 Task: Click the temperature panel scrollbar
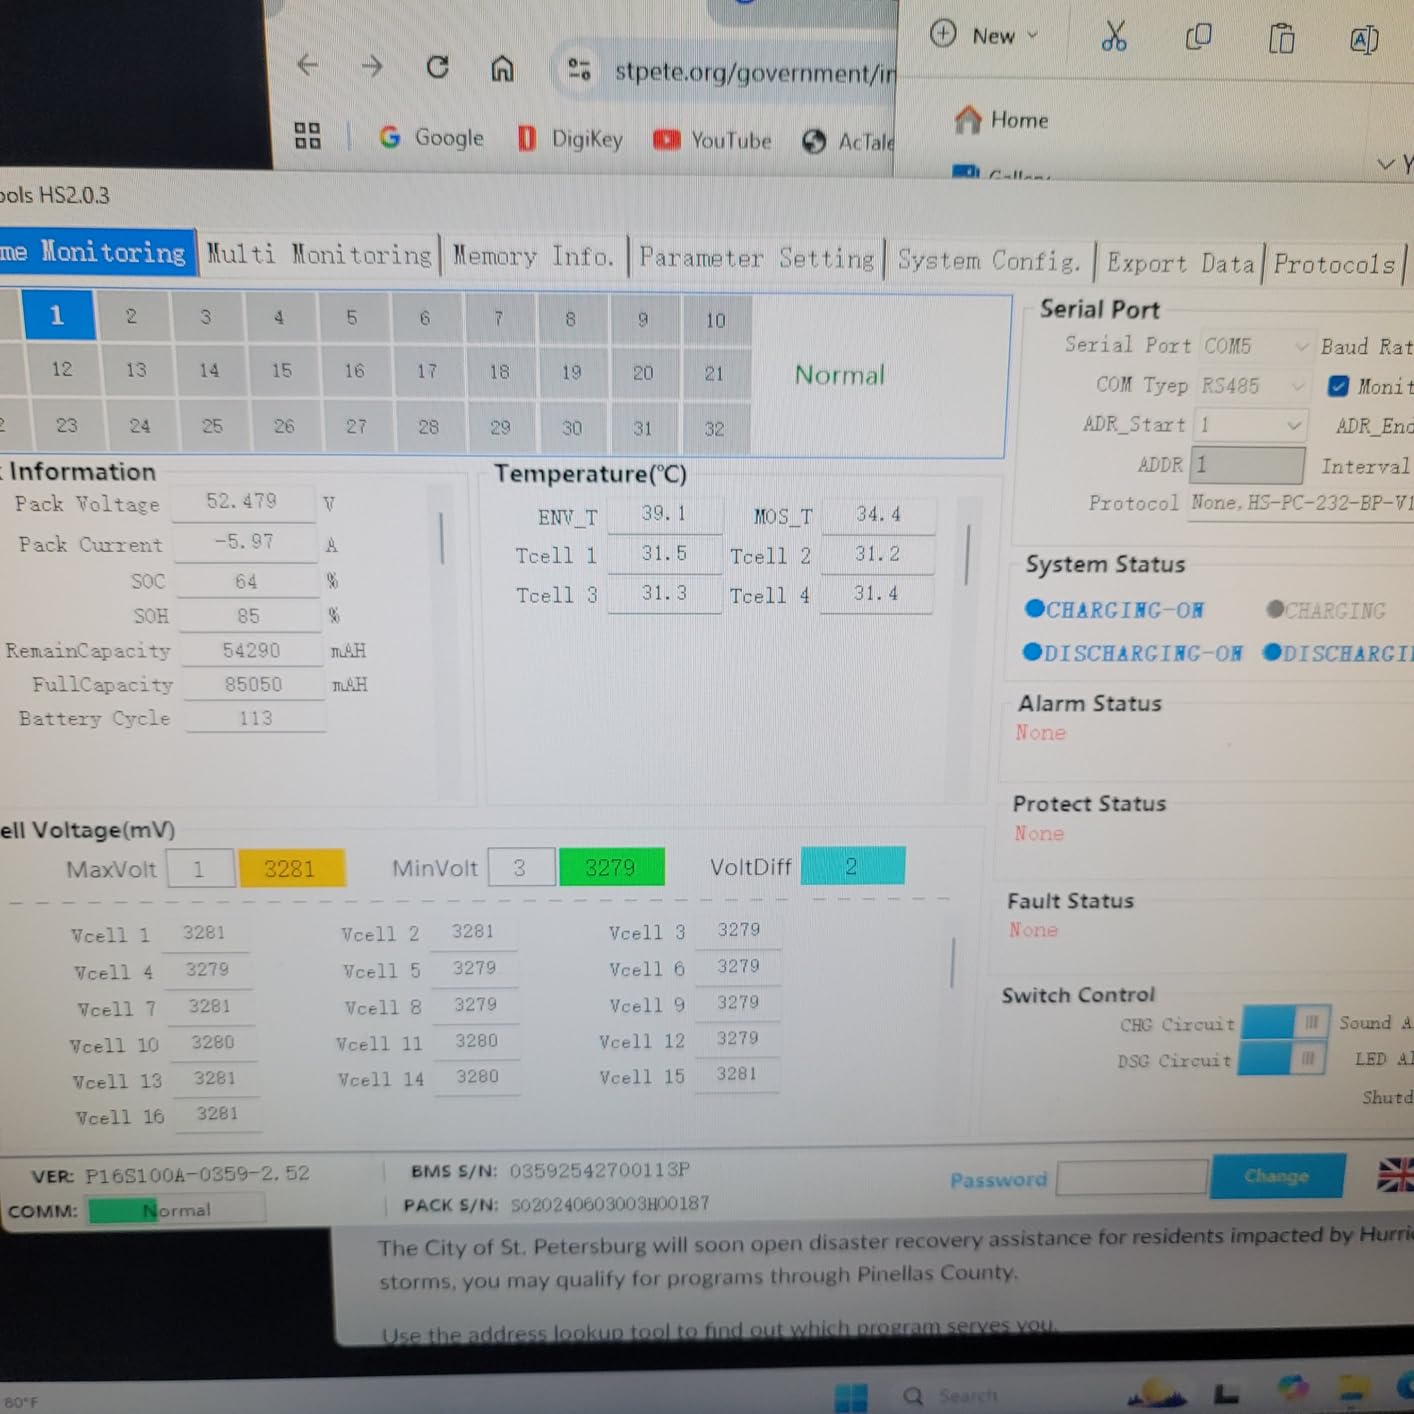(x=967, y=554)
